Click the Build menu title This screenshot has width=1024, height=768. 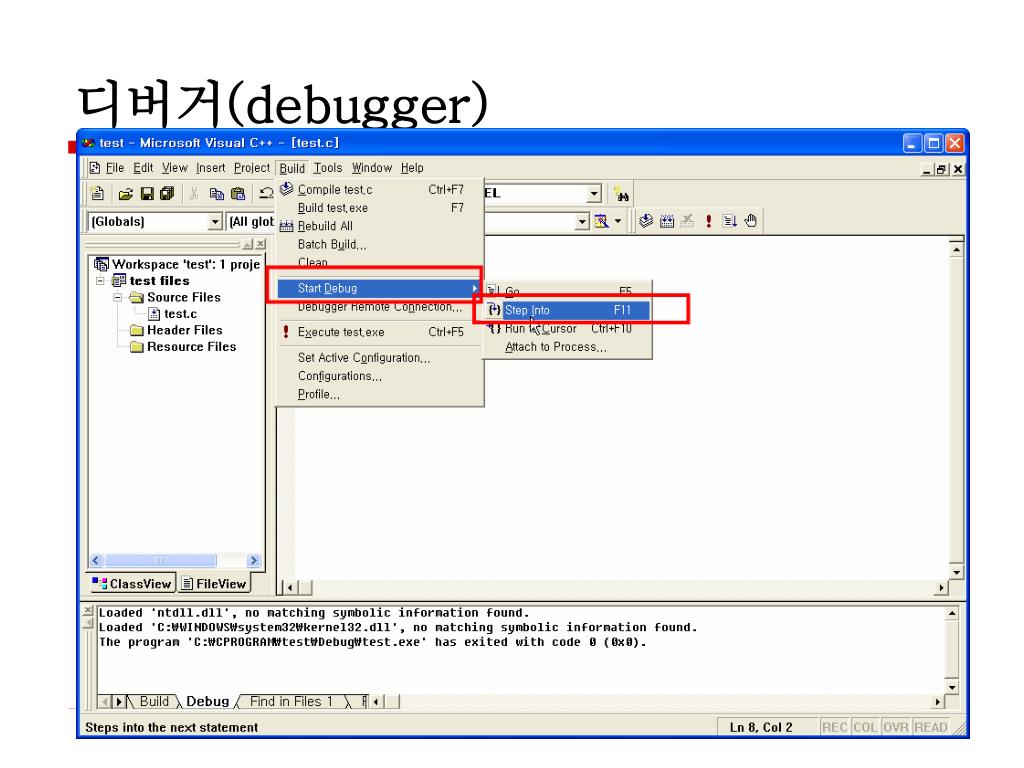292,168
